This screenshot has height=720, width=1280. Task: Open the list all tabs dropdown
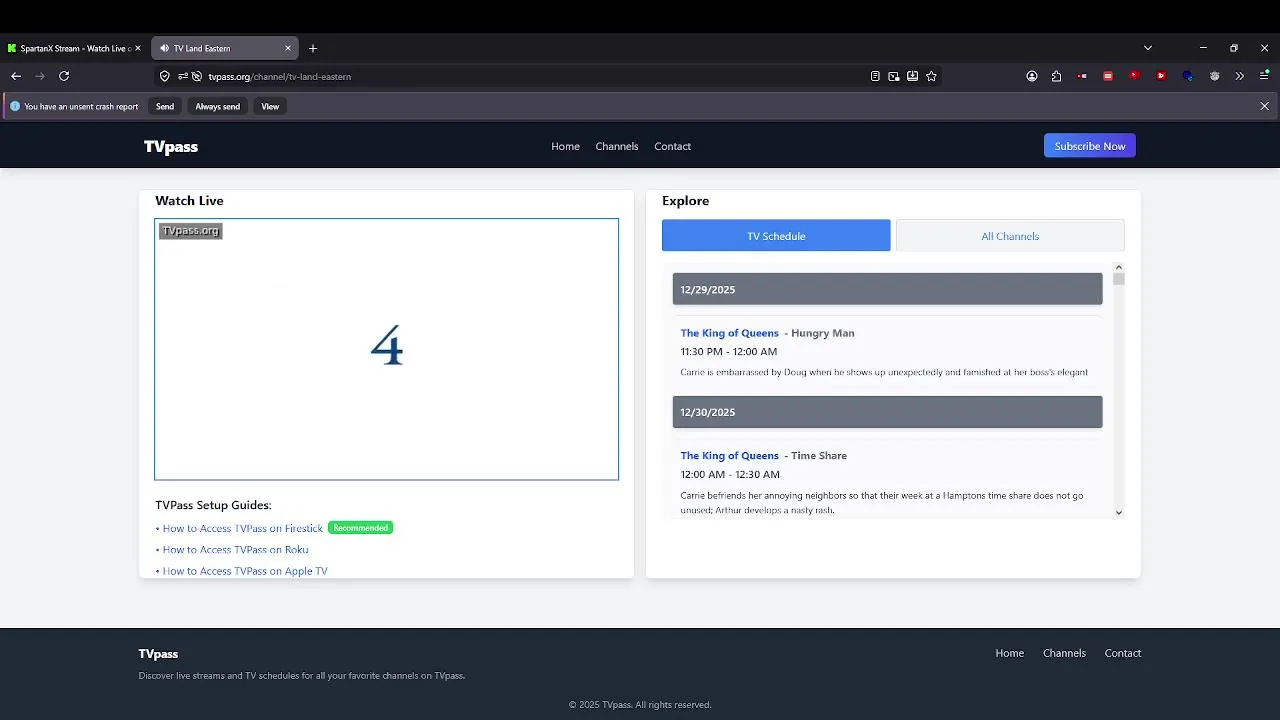[x=1148, y=48]
